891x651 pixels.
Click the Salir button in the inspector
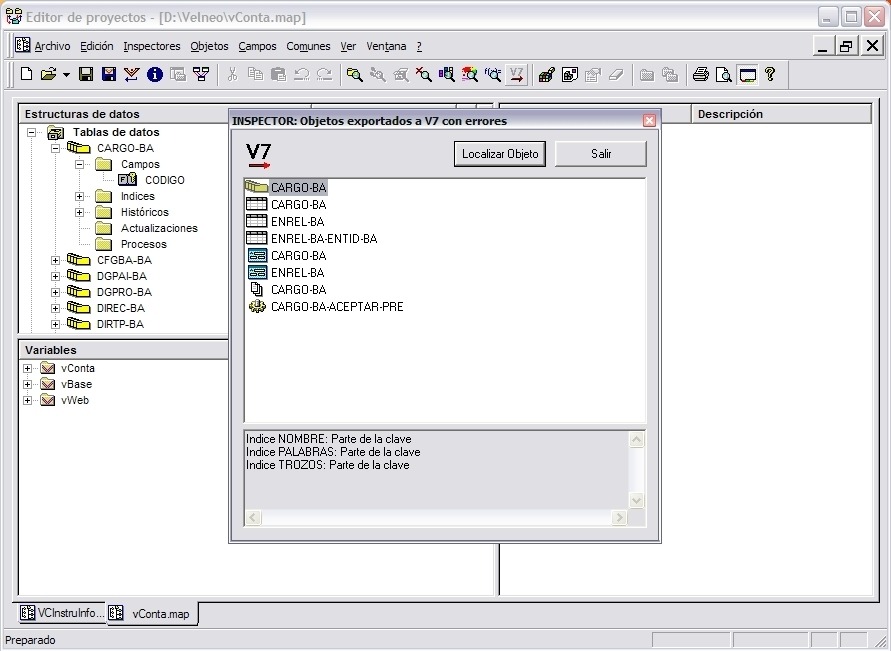[x=600, y=153]
